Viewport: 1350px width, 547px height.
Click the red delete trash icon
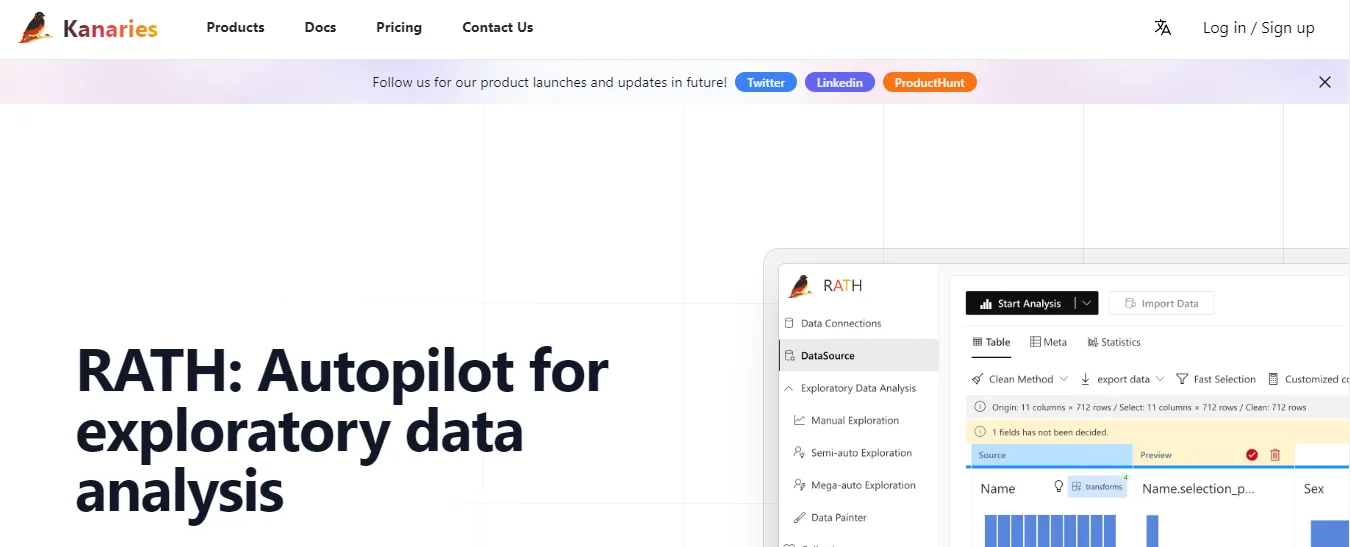click(x=1275, y=455)
